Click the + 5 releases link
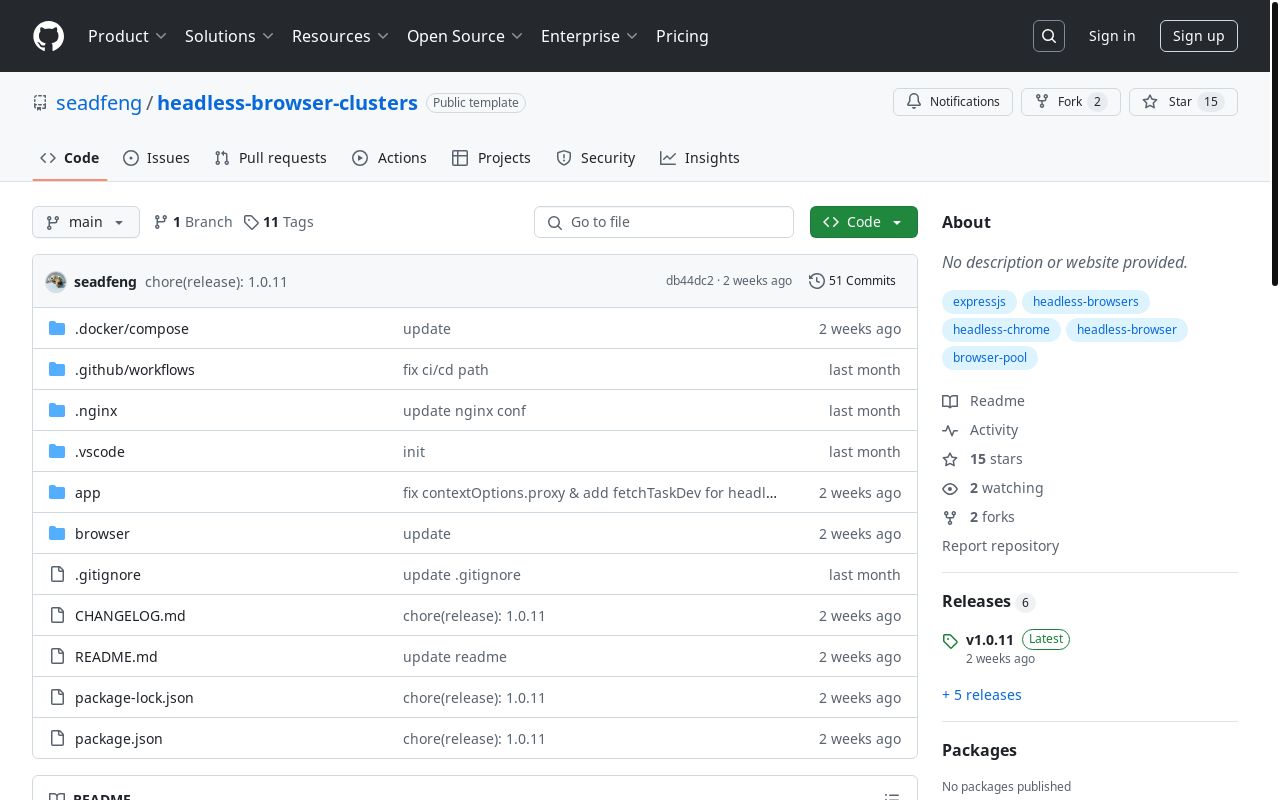Viewport: 1280px width, 800px height. click(981, 694)
